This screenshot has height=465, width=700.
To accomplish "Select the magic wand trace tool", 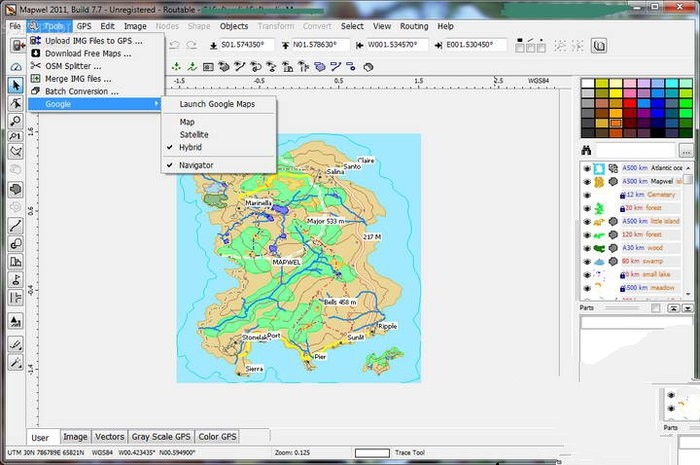I will pyautogui.click(x=16, y=362).
